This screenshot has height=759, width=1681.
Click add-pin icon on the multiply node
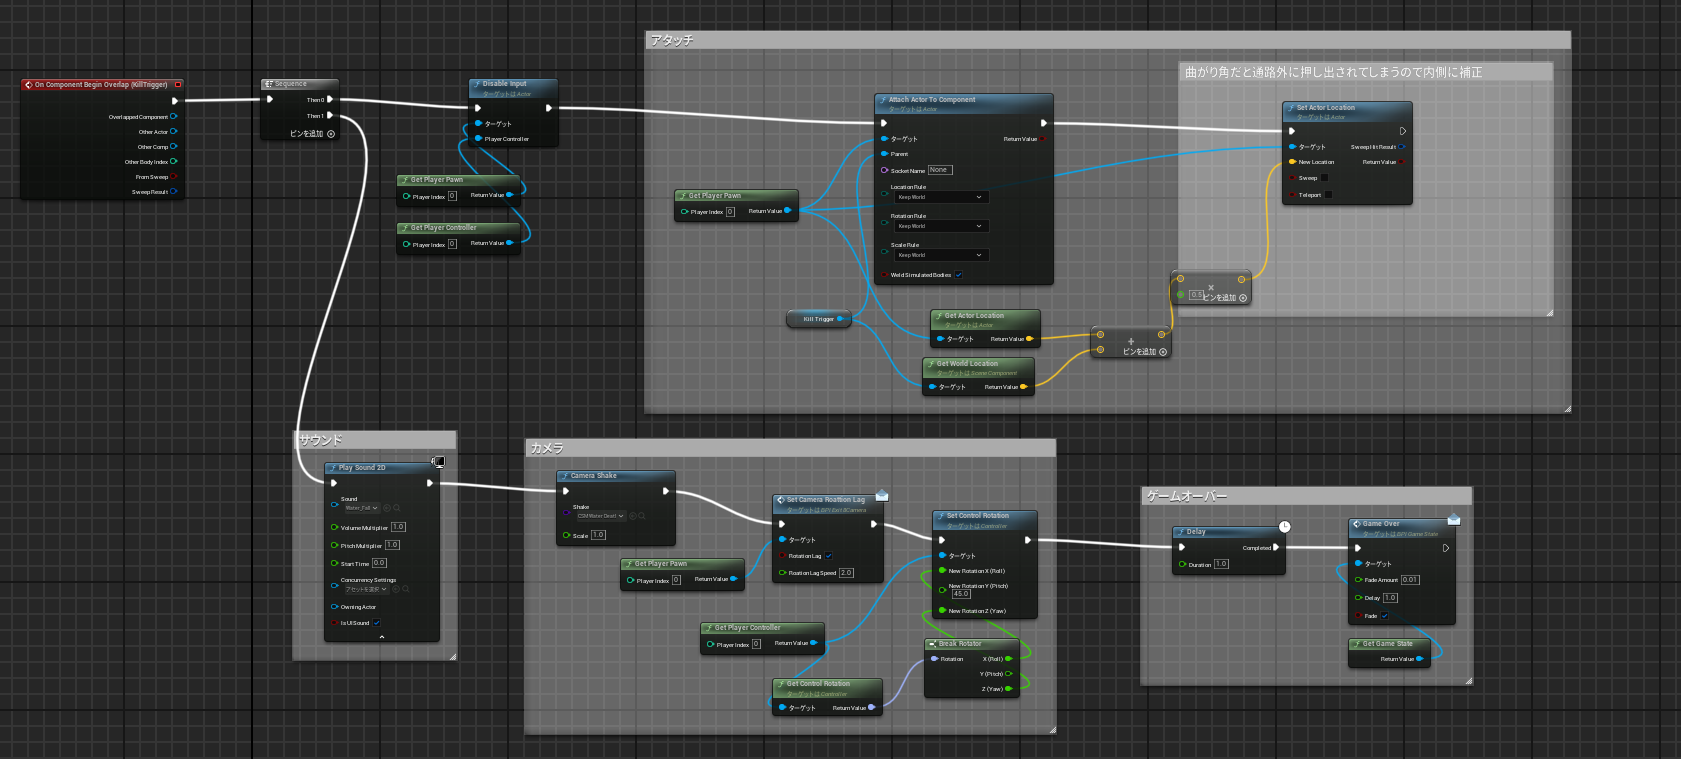[1243, 298]
